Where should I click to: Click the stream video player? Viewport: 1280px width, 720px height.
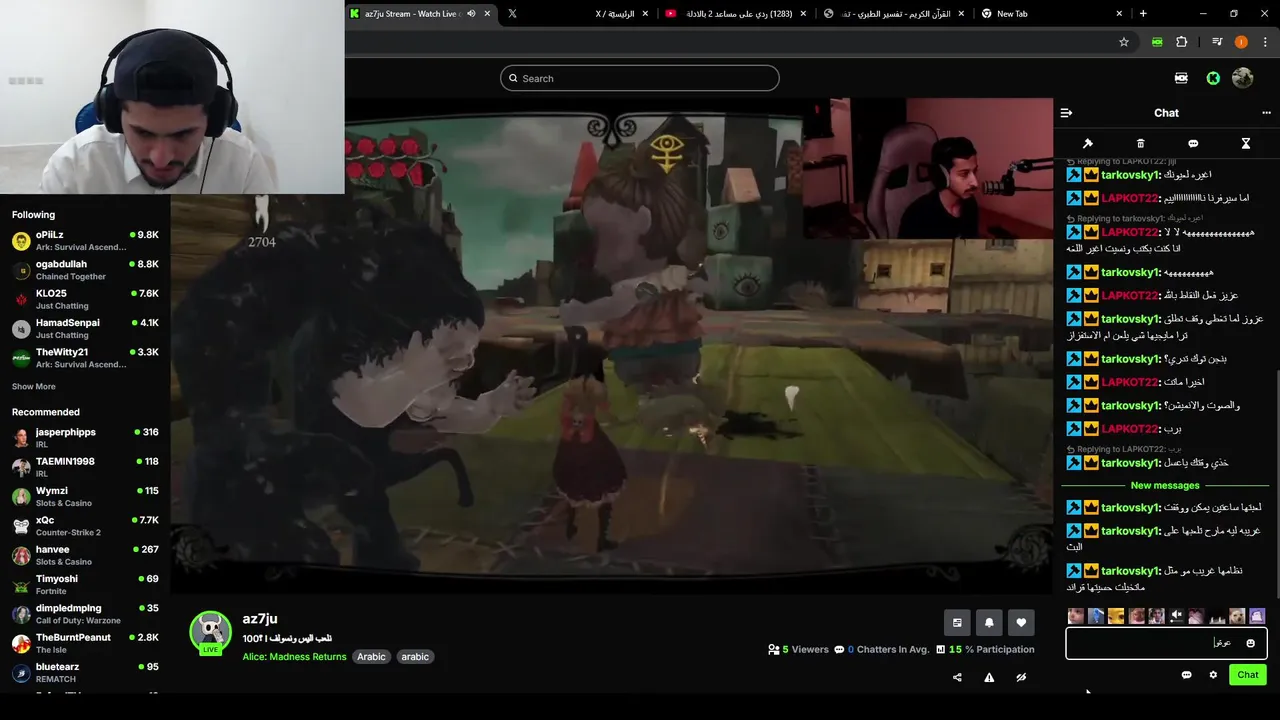click(611, 345)
